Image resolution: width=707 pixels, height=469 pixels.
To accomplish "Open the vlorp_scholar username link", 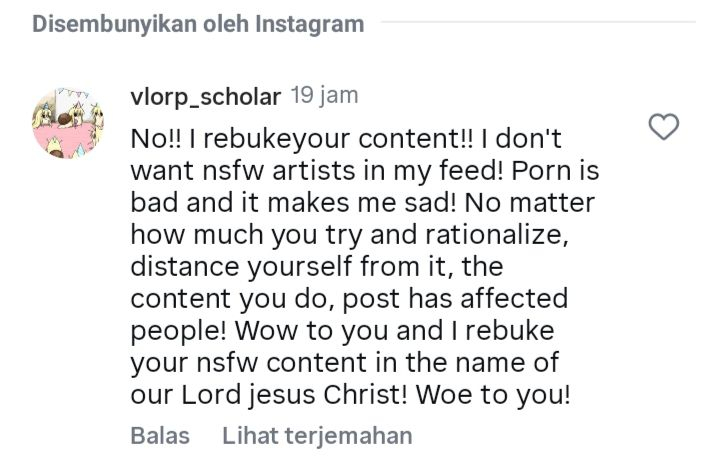I will click(206, 96).
